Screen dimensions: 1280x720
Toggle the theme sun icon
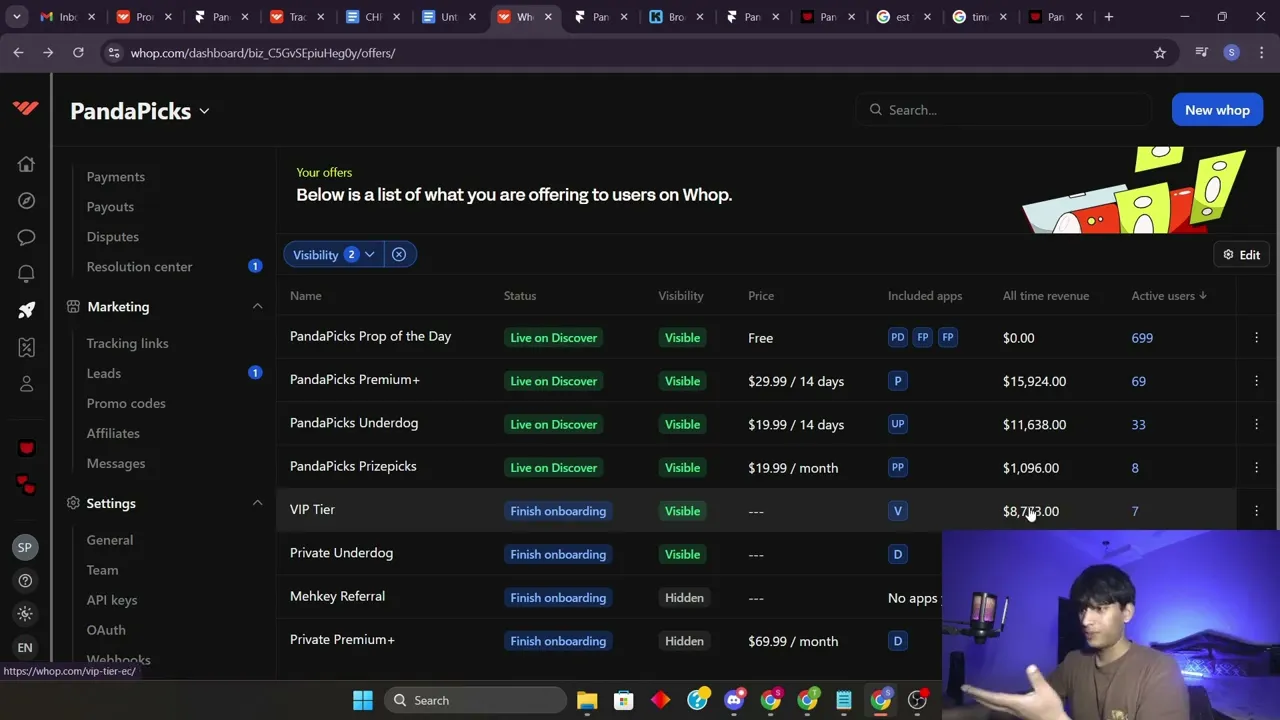click(x=25, y=614)
